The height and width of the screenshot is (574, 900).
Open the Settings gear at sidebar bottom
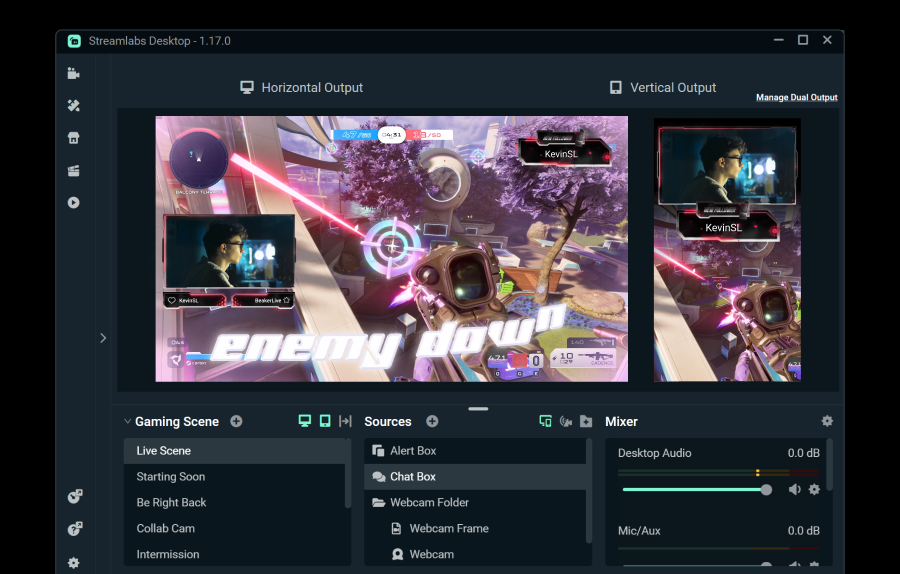coord(73,563)
